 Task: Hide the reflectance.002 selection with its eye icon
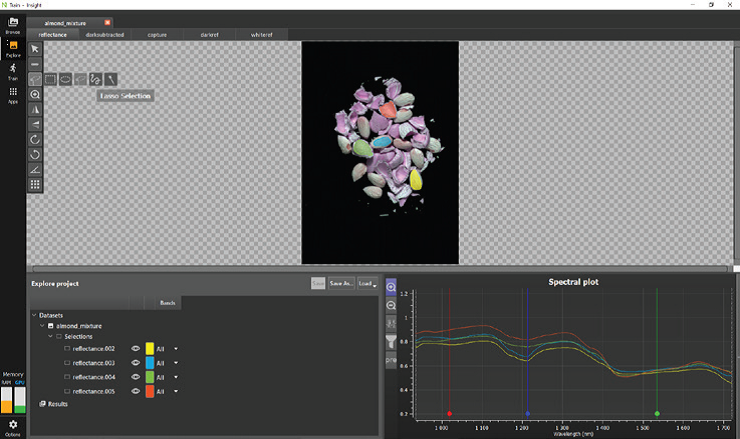tap(136, 348)
